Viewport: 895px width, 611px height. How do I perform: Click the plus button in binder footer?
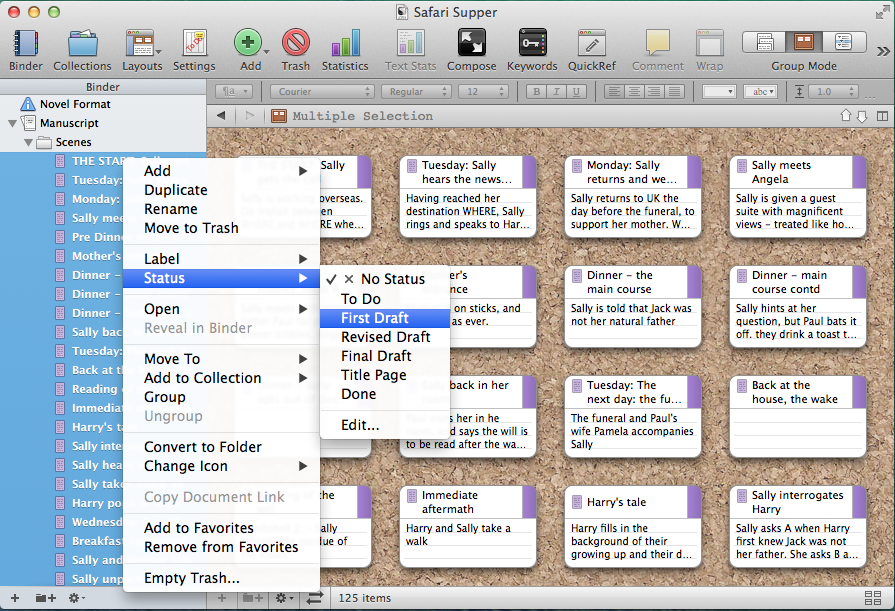pyautogui.click(x=15, y=598)
